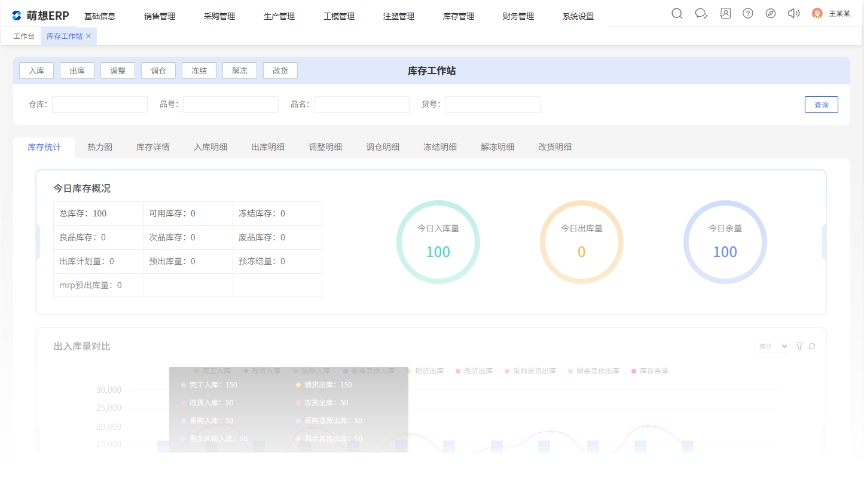This screenshot has width=866, height=490.
Task: Click the 今日余量 circle showing 100
Action: pos(725,242)
